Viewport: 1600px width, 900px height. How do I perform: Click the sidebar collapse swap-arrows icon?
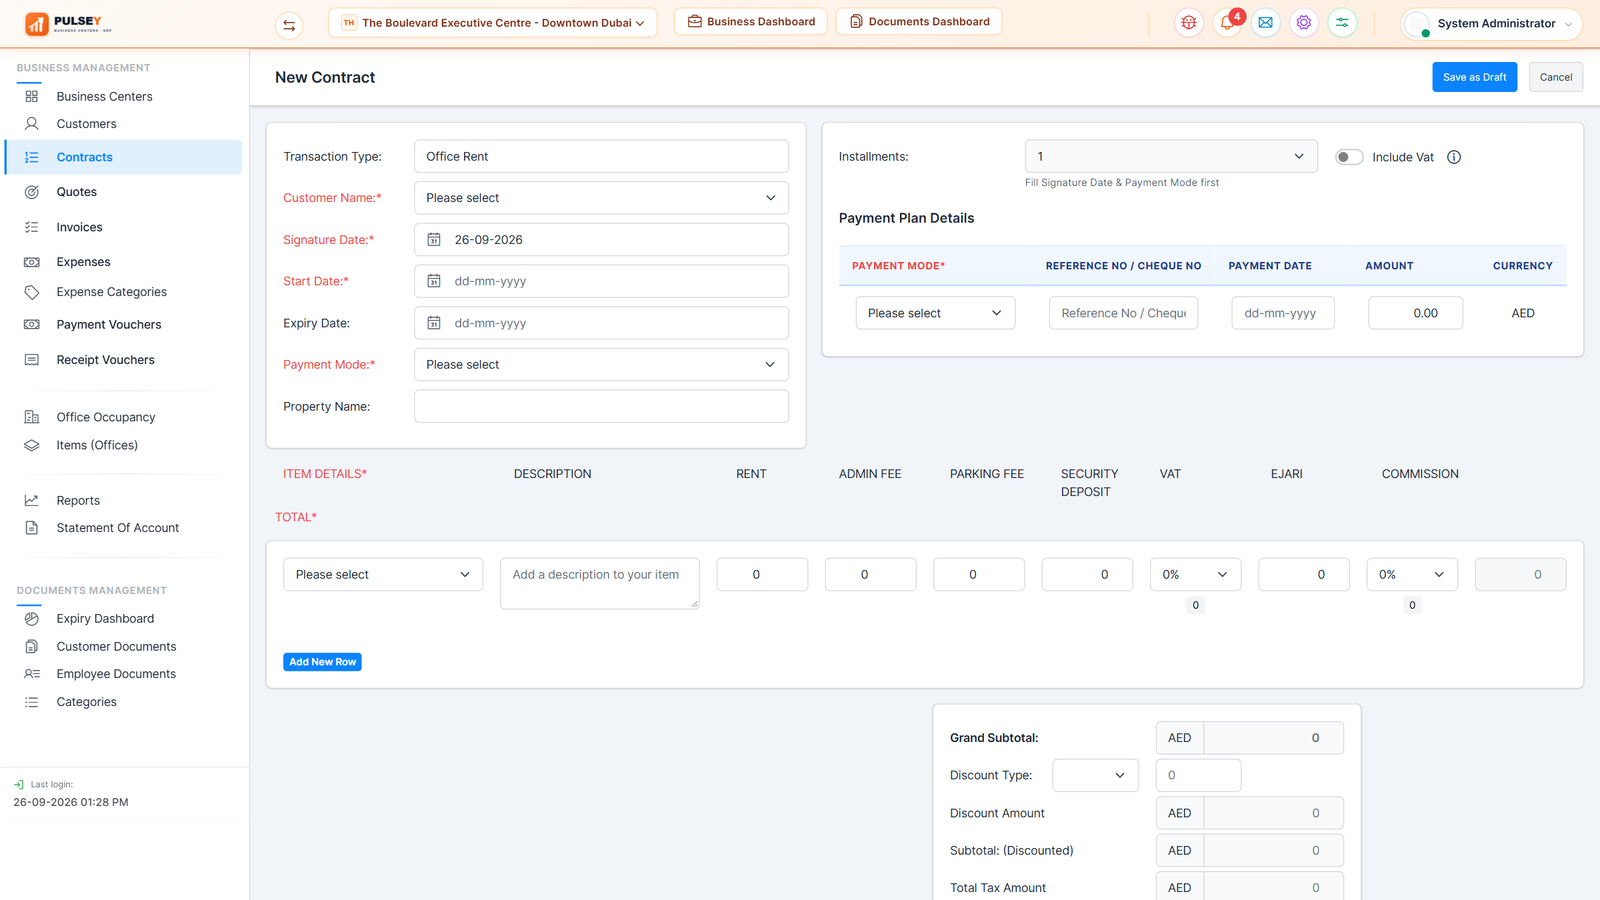click(289, 25)
